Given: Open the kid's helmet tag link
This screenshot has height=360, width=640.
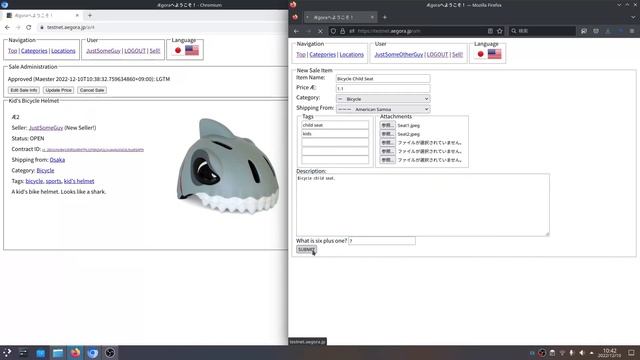Looking at the screenshot, I should point(79,181).
